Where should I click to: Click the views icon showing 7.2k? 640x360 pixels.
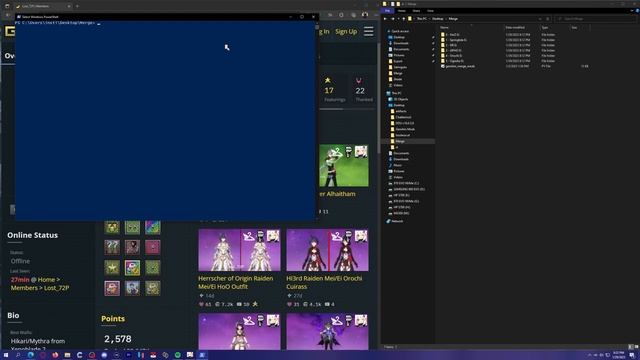click(x=218, y=304)
